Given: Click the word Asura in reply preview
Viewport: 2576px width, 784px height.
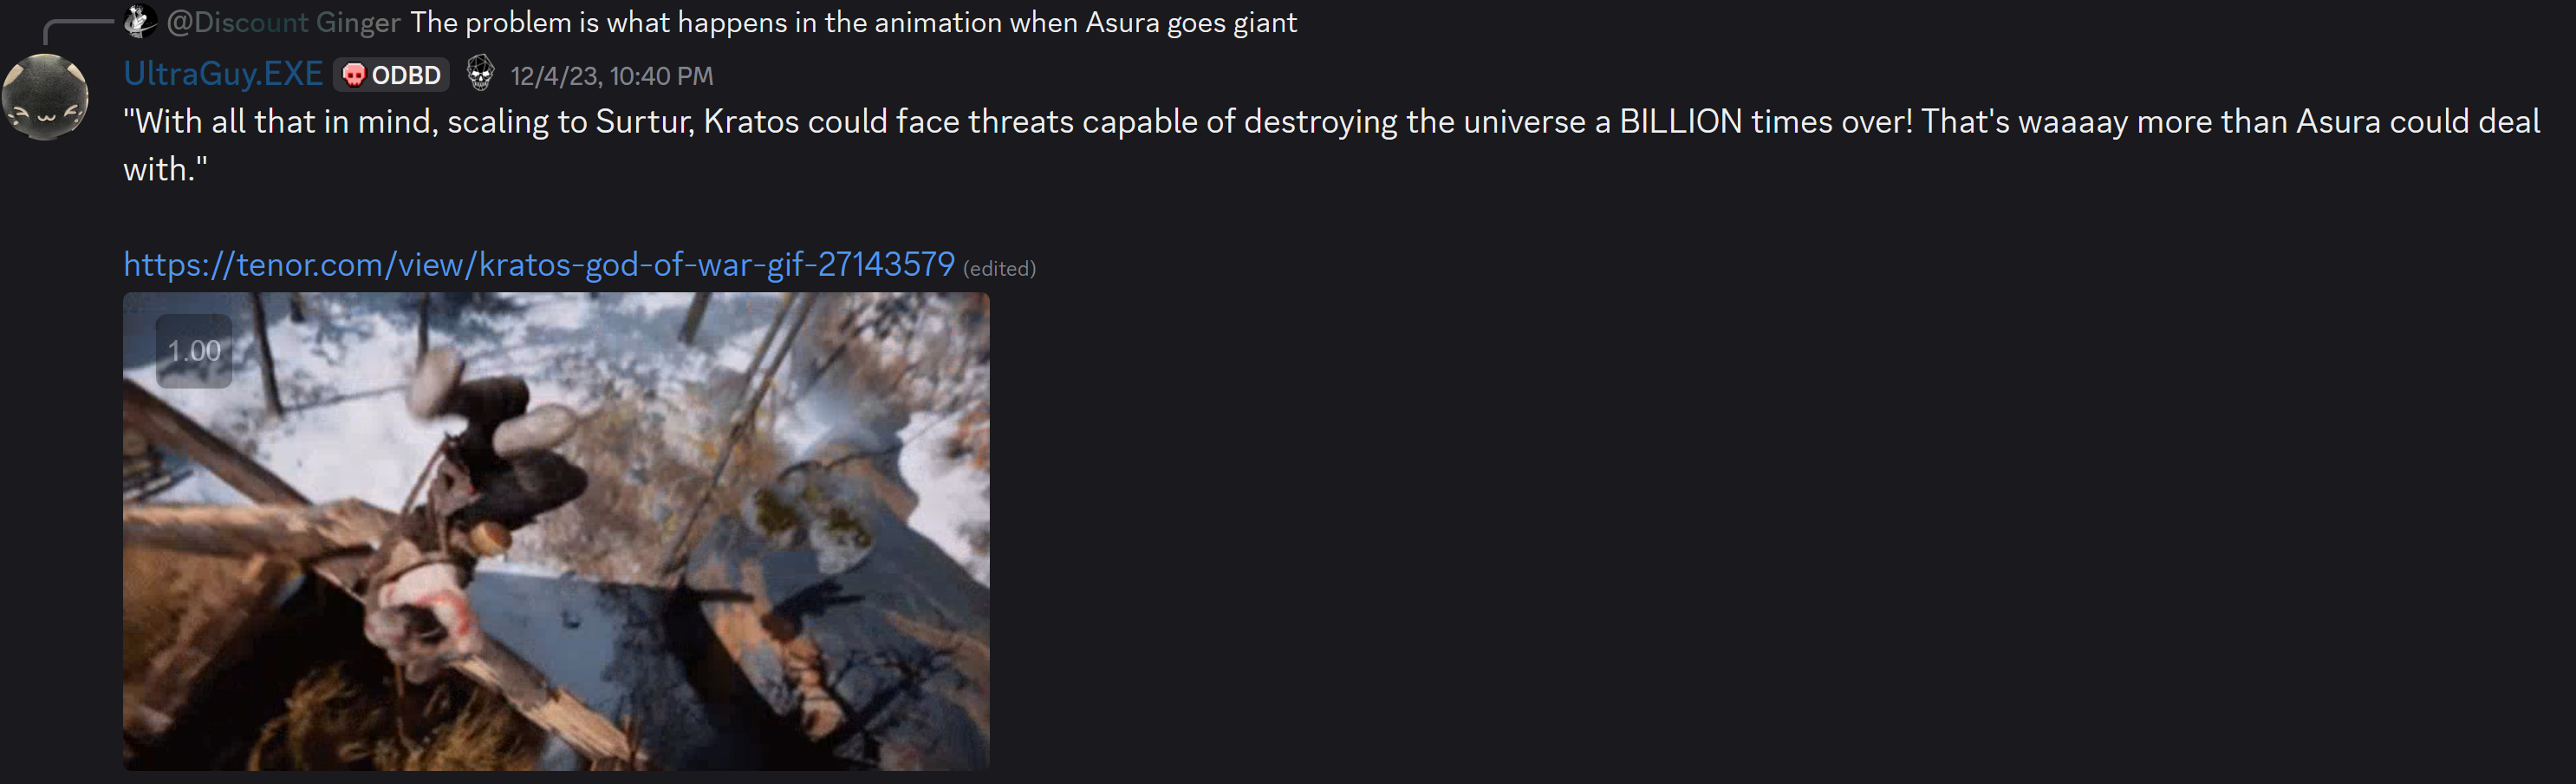Looking at the screenshot, I should click(1122, 22).
